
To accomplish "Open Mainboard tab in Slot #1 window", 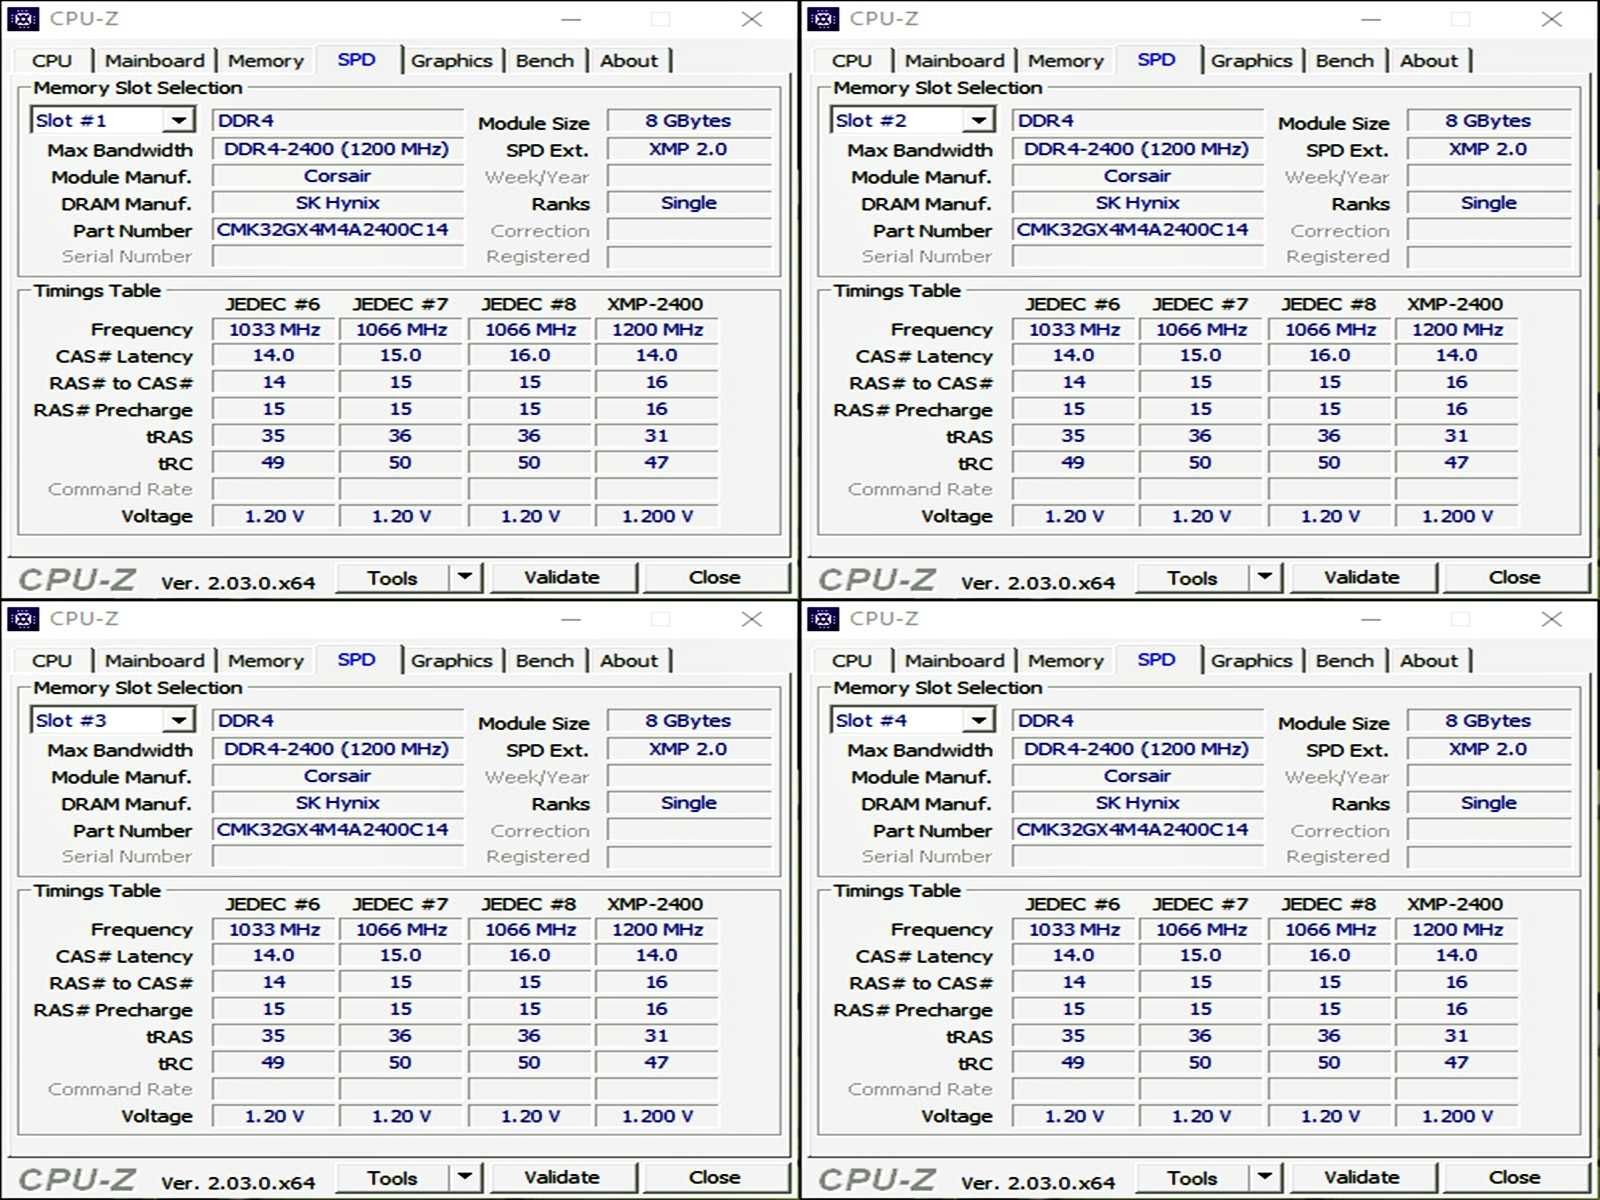I will click(x=154, y=61).
